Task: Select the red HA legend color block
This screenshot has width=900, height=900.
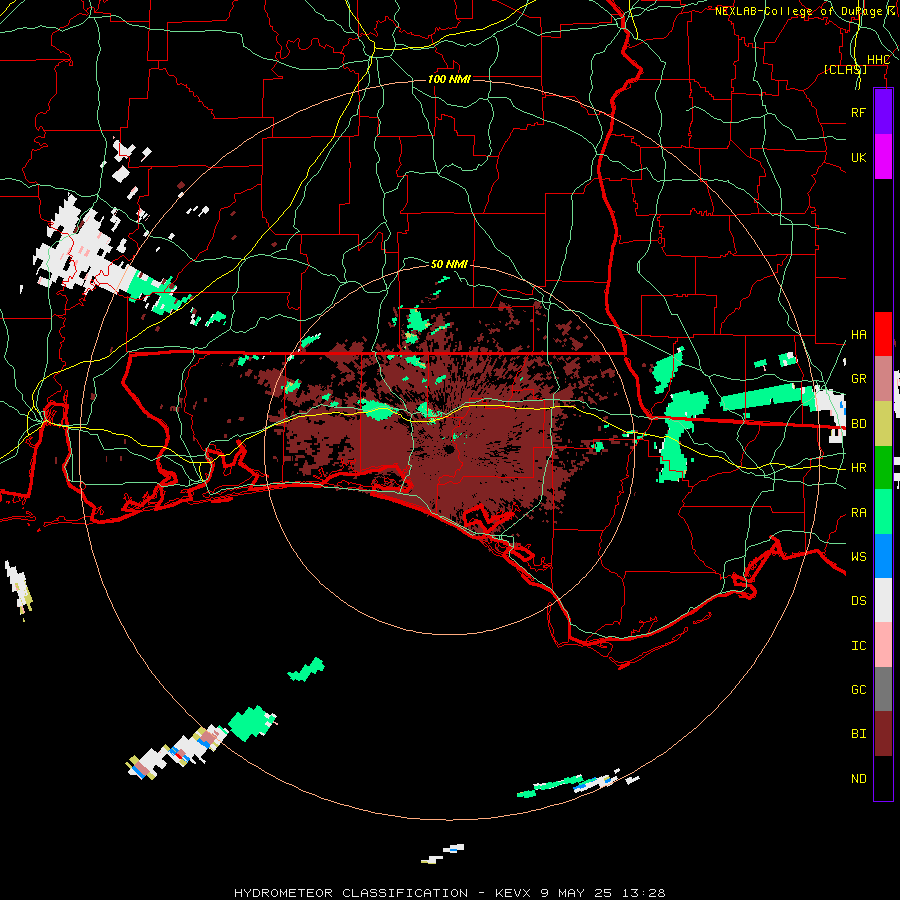Action: [883, 334]
